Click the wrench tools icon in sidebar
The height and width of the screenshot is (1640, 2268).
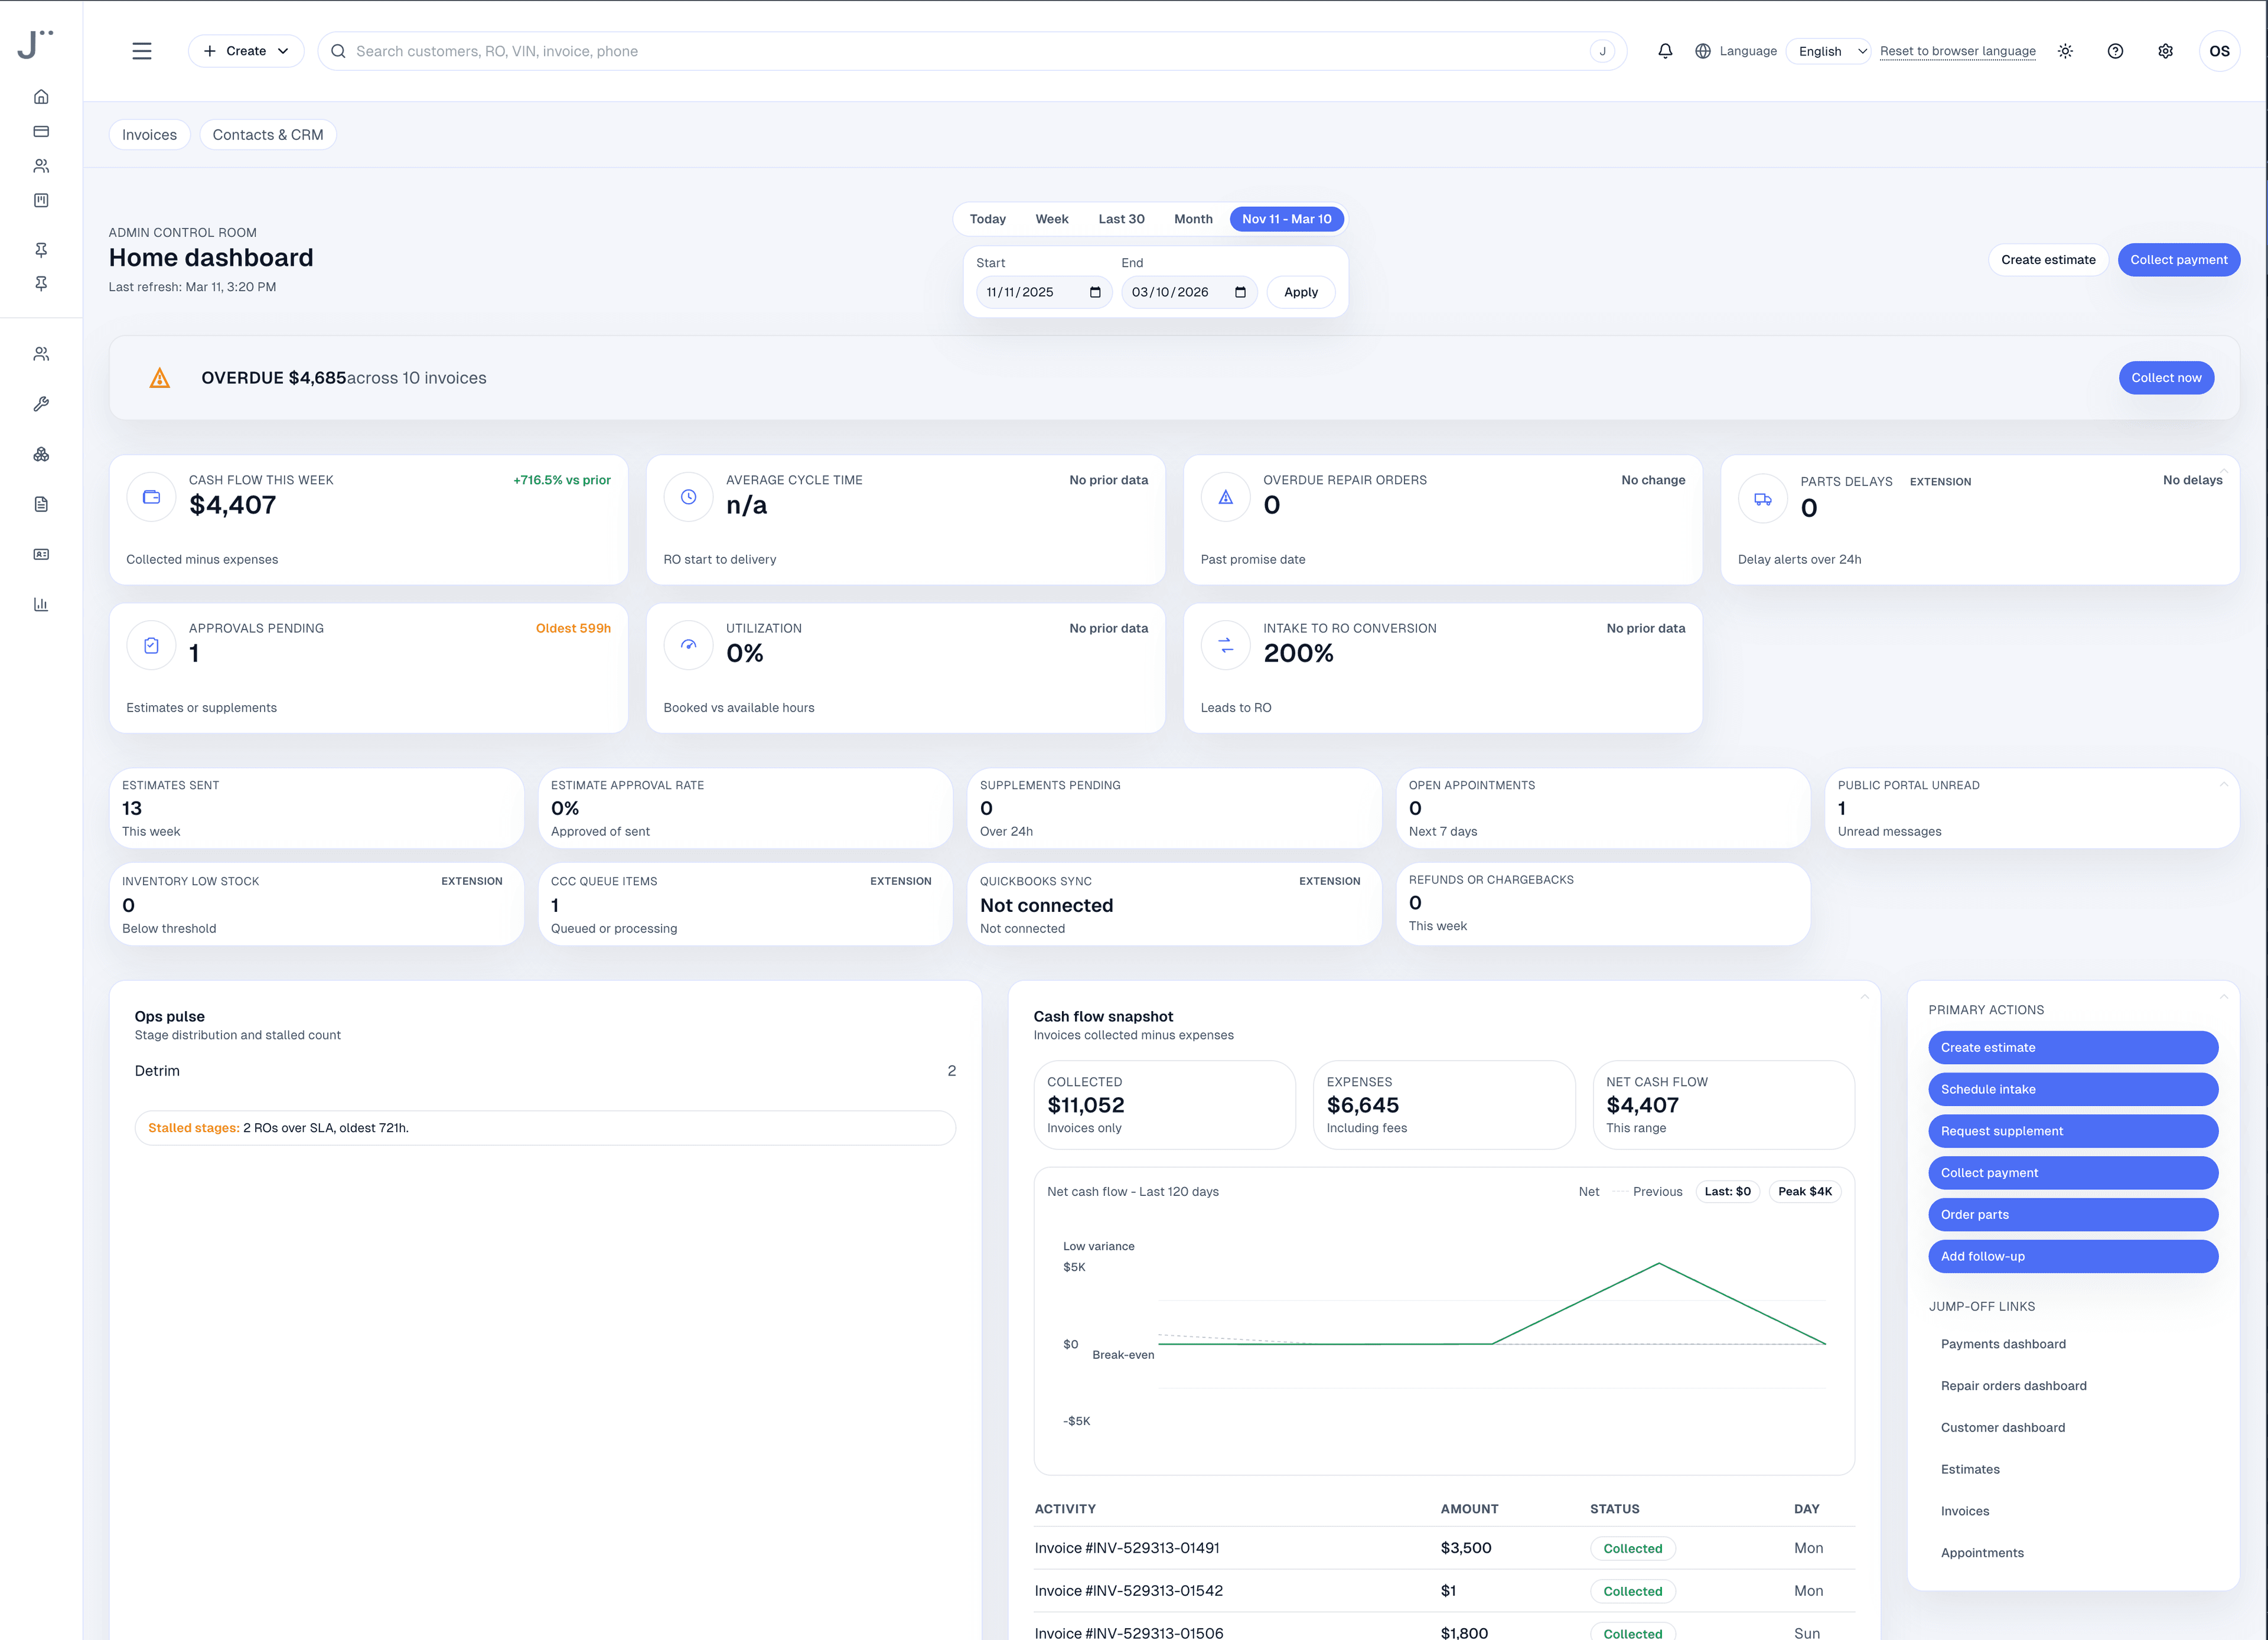click(x=41, y=404)
